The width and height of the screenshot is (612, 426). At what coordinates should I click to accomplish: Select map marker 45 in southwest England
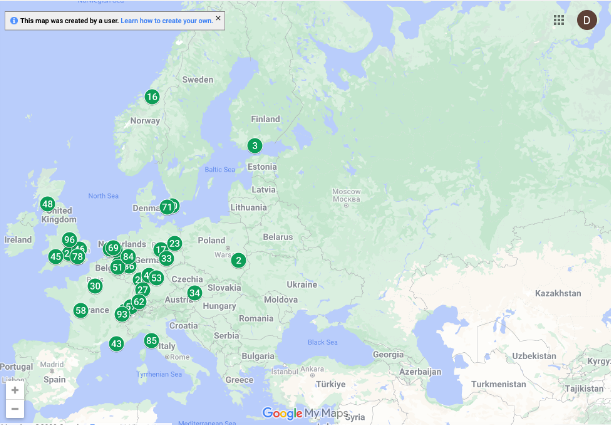pos(56,257)
